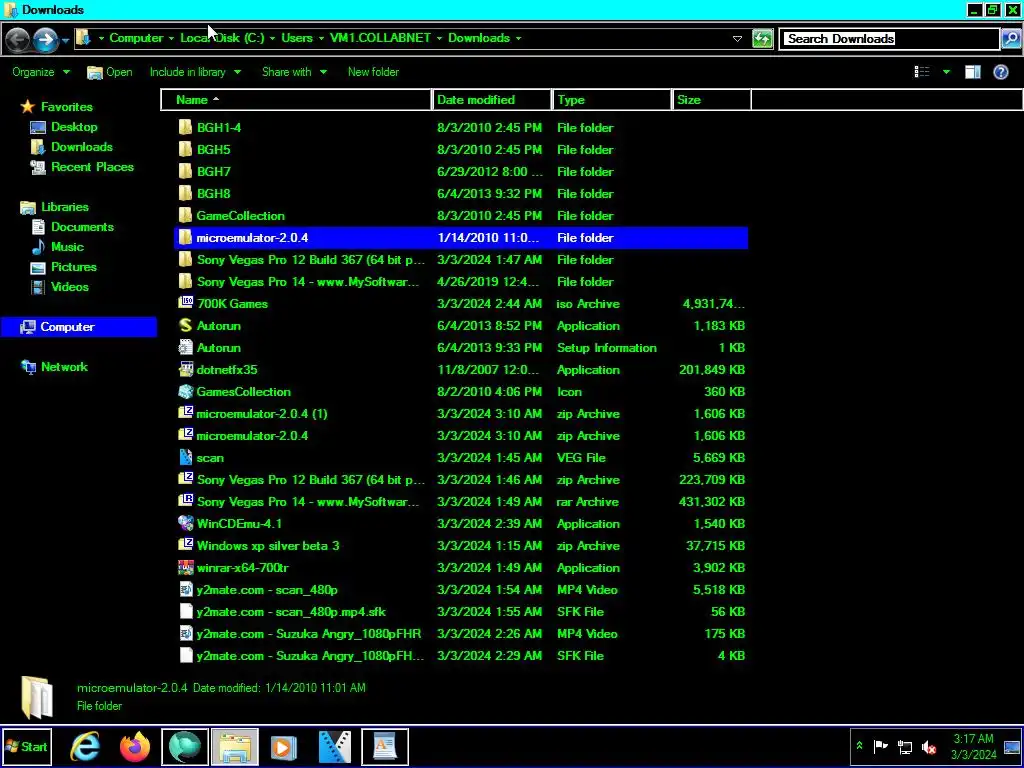
Task: Show hidden tray icons arrow
Action: 859,746
